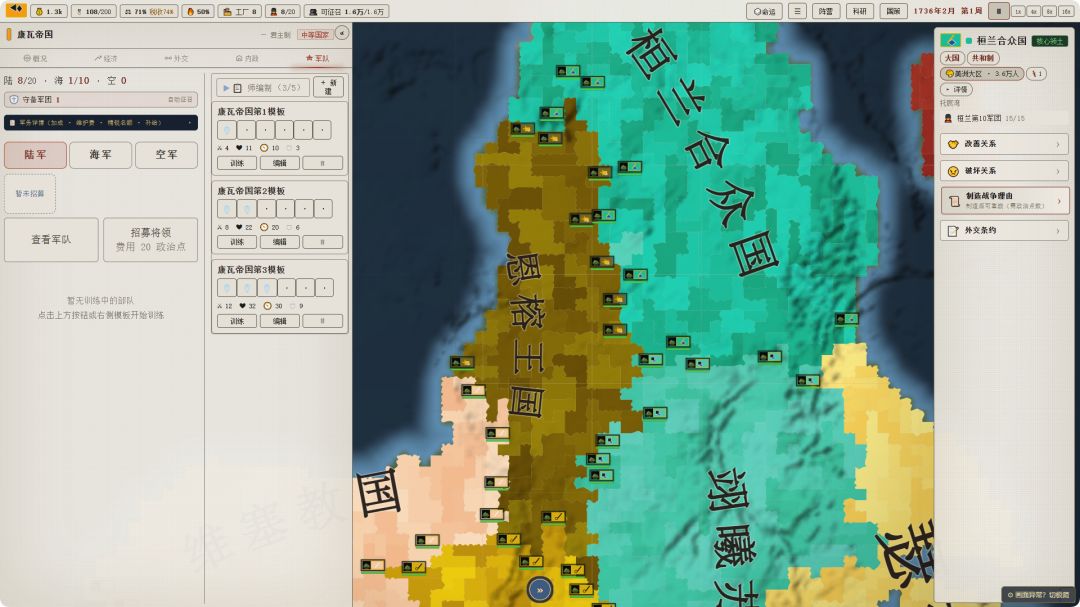Toggle 自动征召 on garrison row
This screenshot has height=607, width=1080.
[x=180, y=100]
